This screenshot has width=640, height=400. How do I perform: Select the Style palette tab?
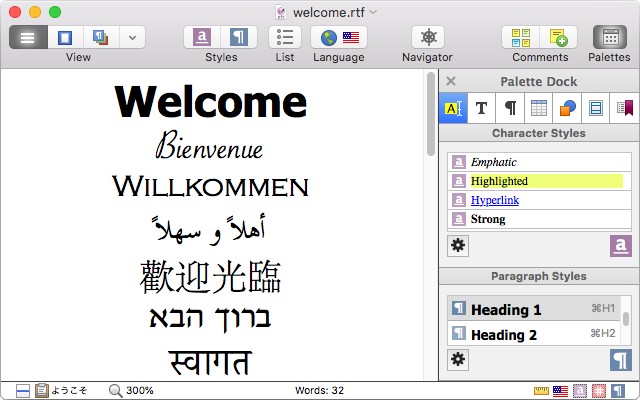(453, 108)
